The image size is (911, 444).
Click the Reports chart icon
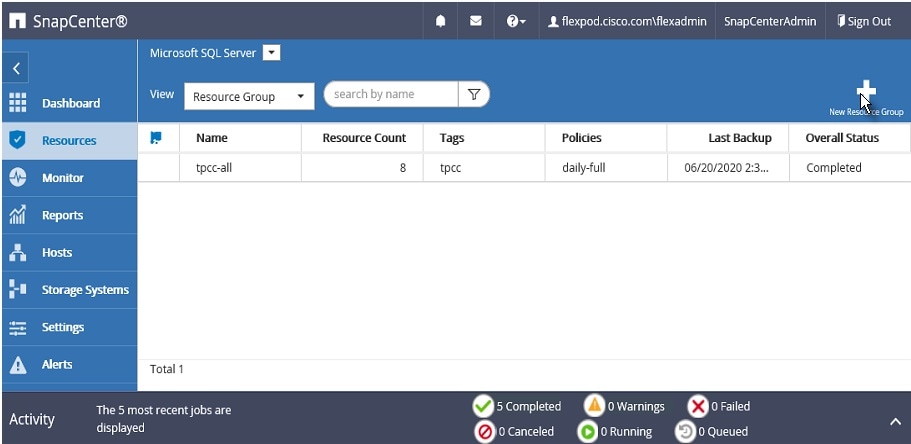point(18,214)
